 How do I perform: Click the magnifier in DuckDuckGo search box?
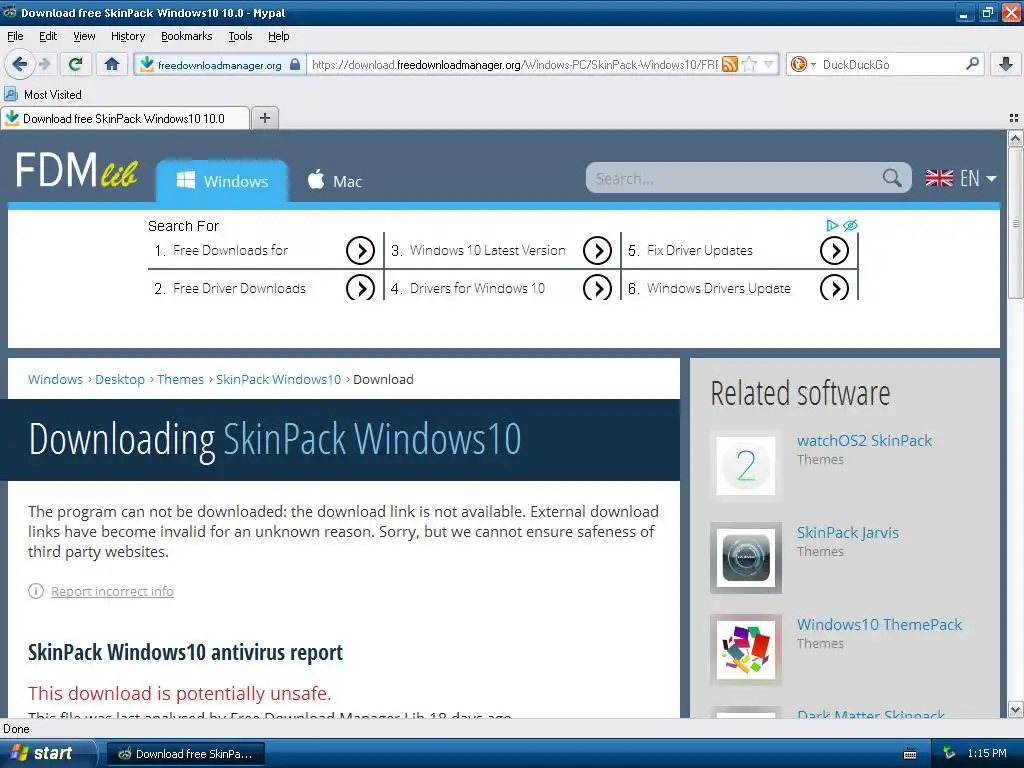(x=972, y=64)
